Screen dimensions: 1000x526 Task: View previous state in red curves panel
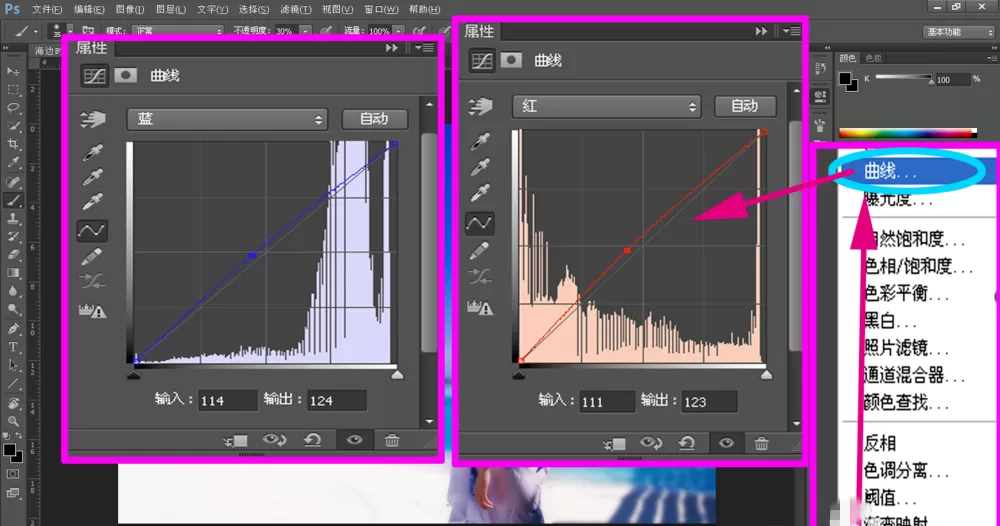(651, 443)
